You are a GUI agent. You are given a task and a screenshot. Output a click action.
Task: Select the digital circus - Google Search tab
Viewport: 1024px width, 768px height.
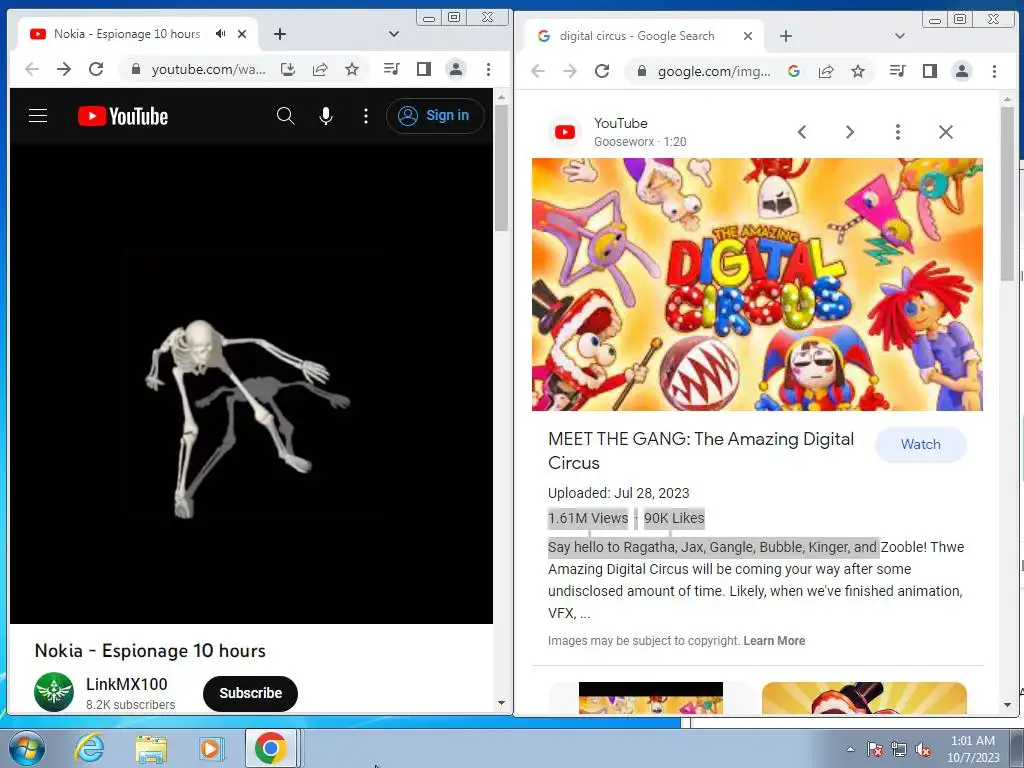[x=637, y=36]
